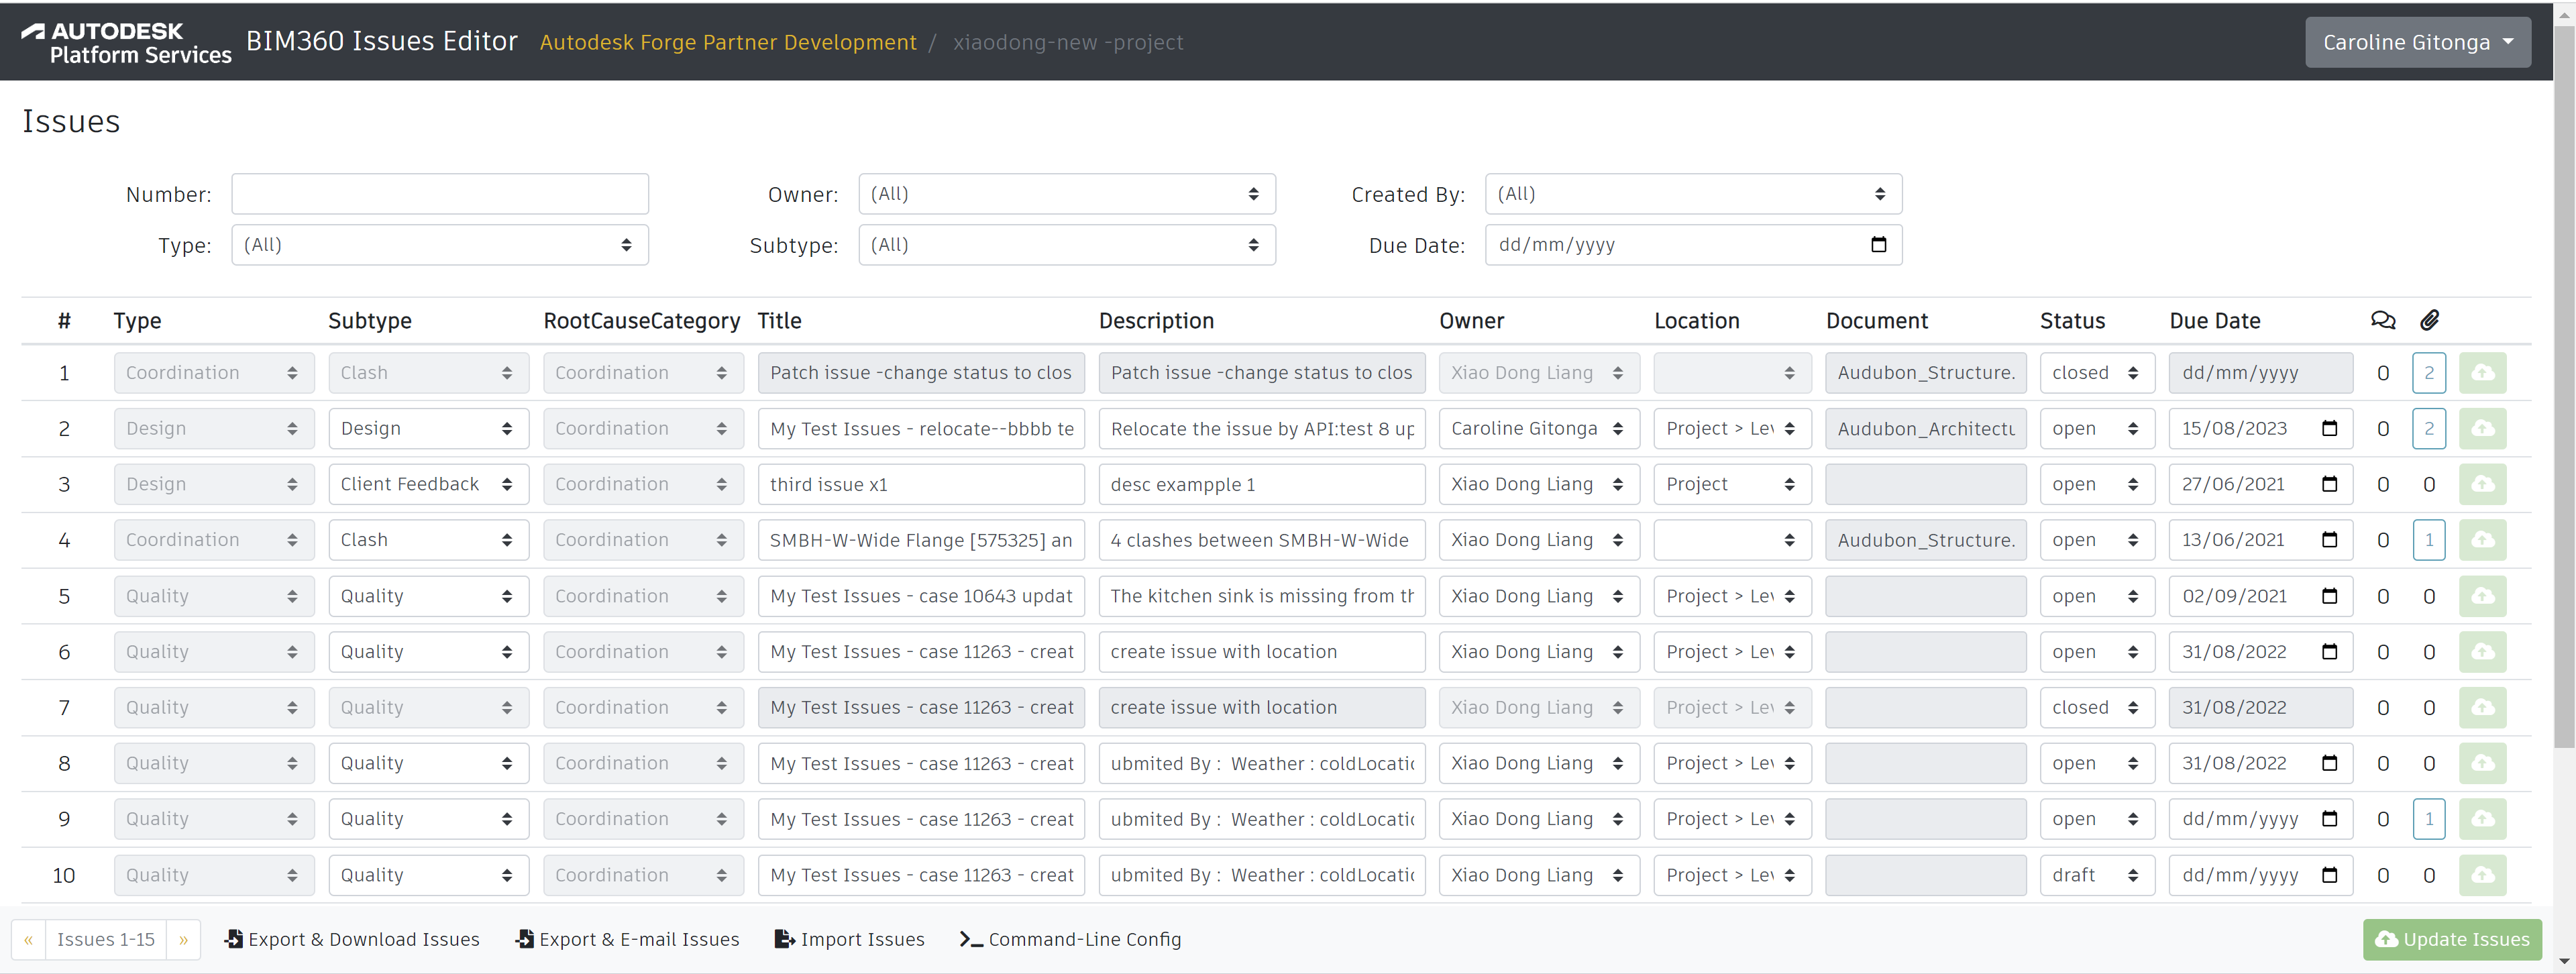Click the comments column header icon
Screen dimensions: 2576x974
tap(2383, 320)
